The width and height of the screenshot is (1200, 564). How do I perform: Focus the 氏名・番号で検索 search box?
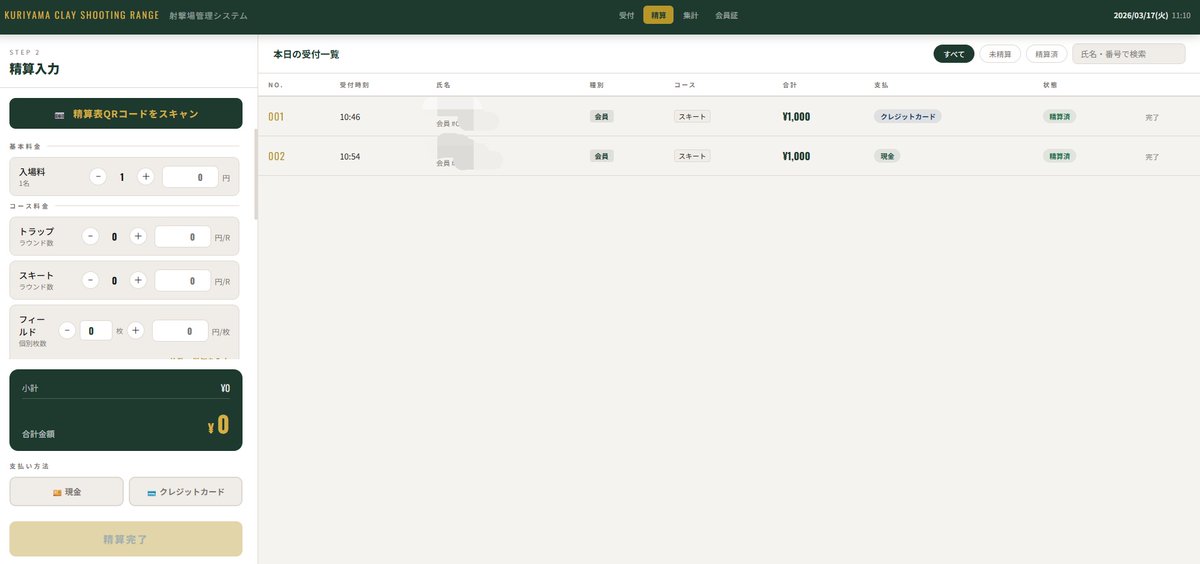pos(1129,54)
